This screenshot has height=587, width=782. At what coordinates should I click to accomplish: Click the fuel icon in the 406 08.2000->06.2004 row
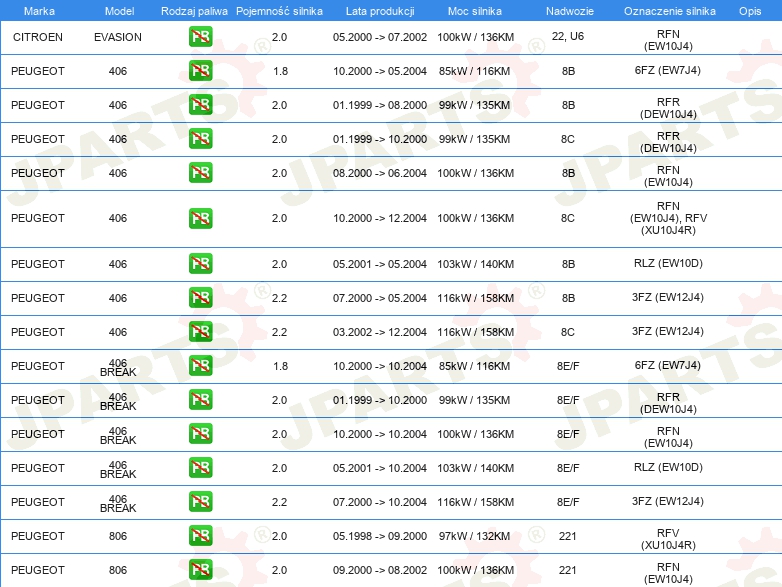point(200,173)
